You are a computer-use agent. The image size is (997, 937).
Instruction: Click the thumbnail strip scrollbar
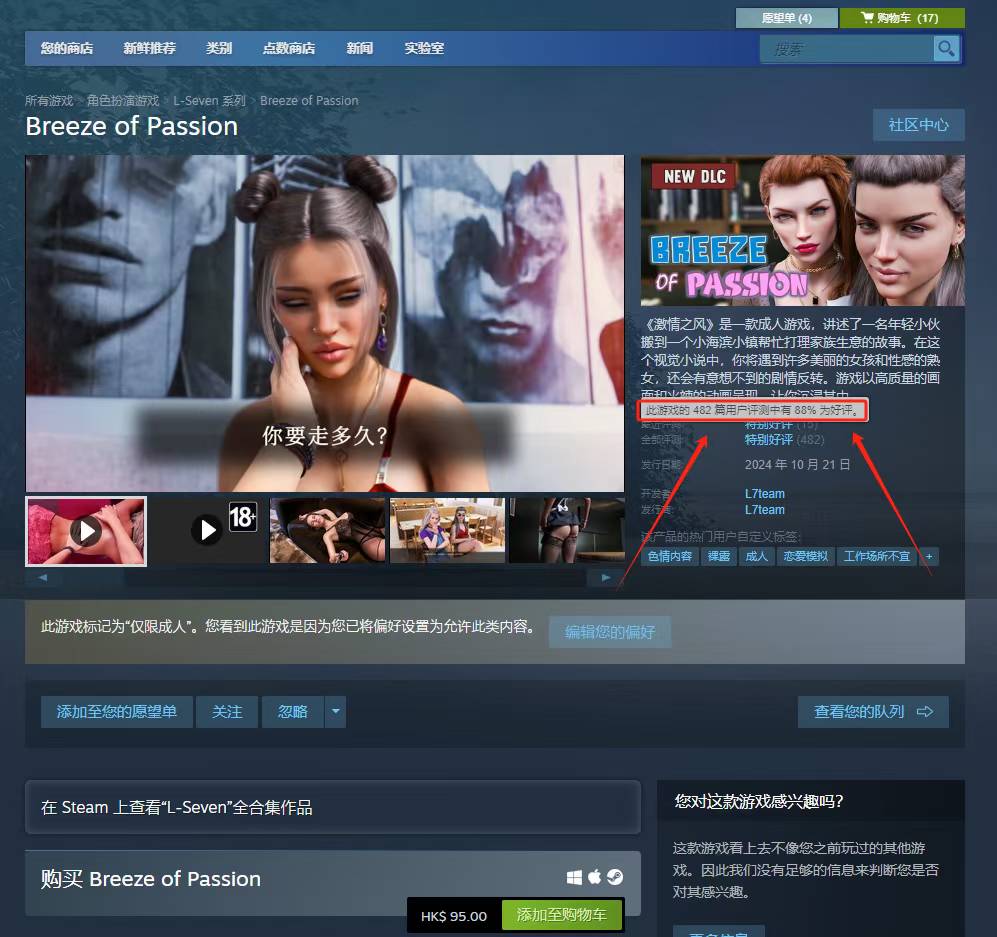[324, 577]
